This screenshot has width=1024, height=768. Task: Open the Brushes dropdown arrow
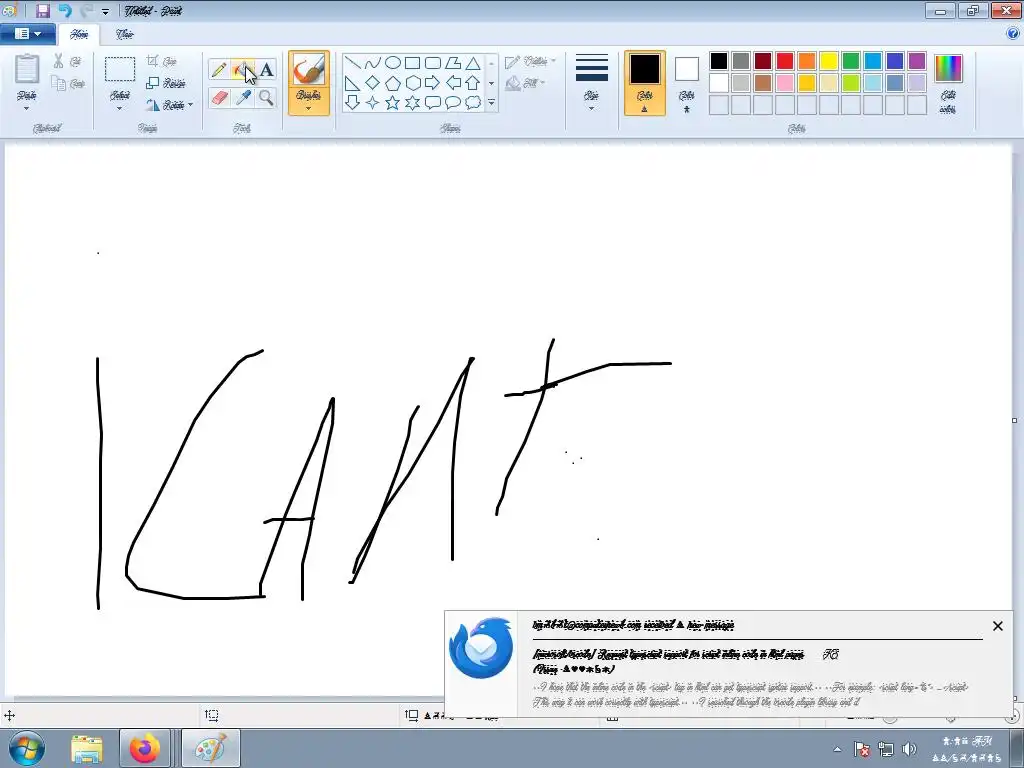coord(308,108)
